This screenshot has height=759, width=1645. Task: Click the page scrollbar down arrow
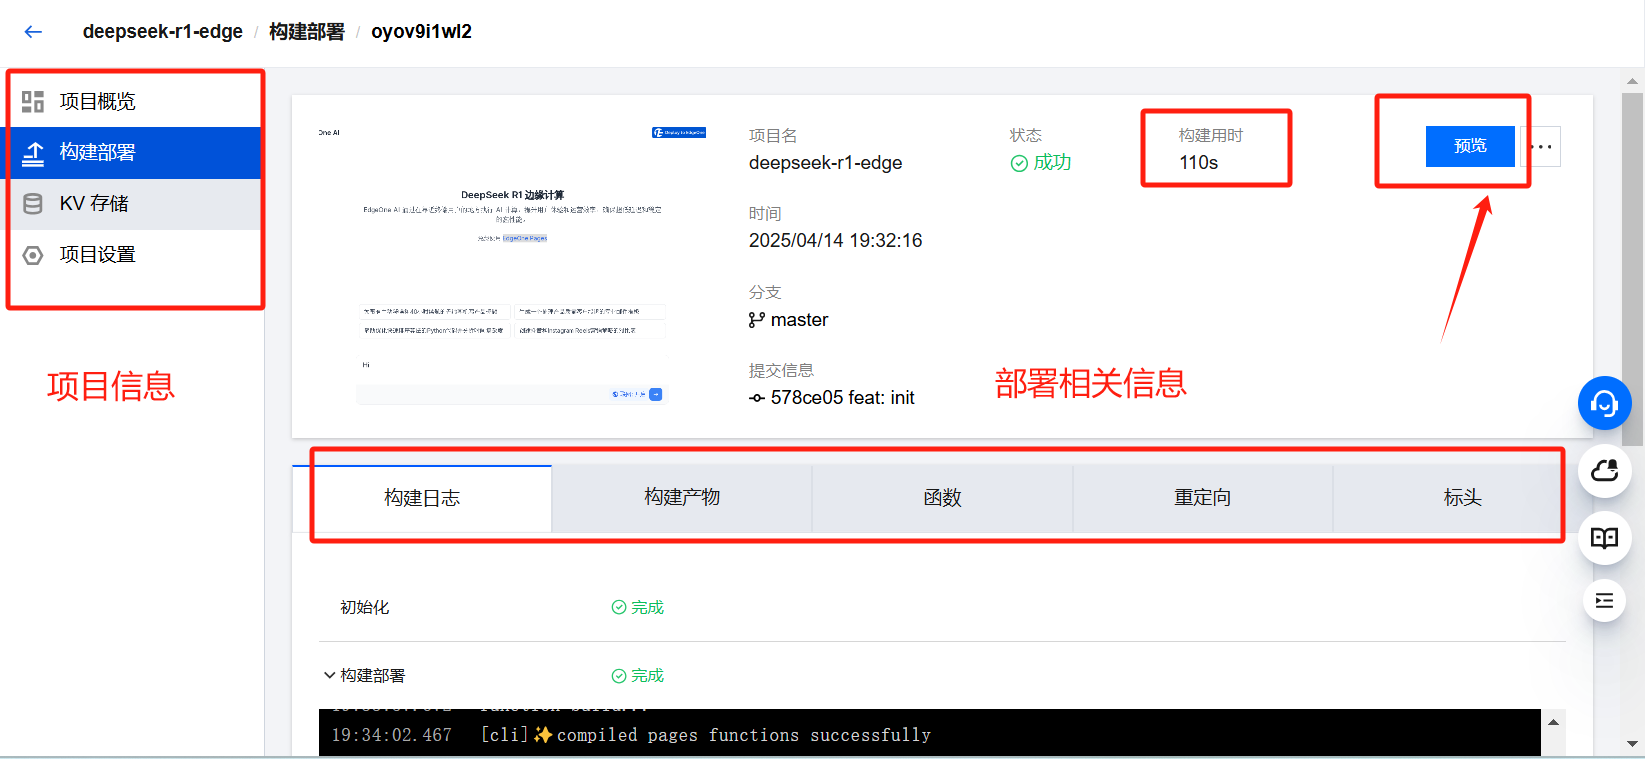[1632, 744]
